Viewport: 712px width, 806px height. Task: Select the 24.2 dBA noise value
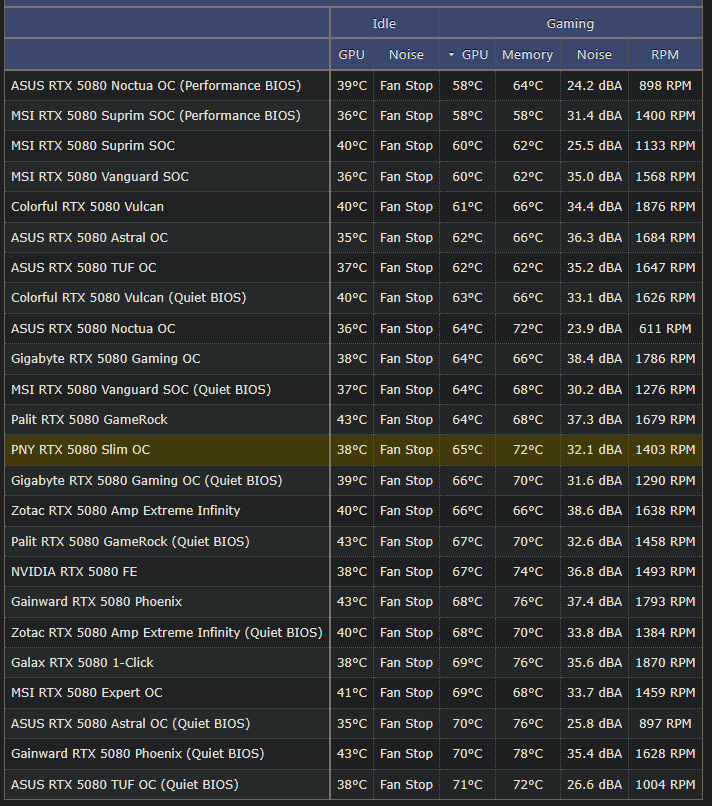[594, 85]
